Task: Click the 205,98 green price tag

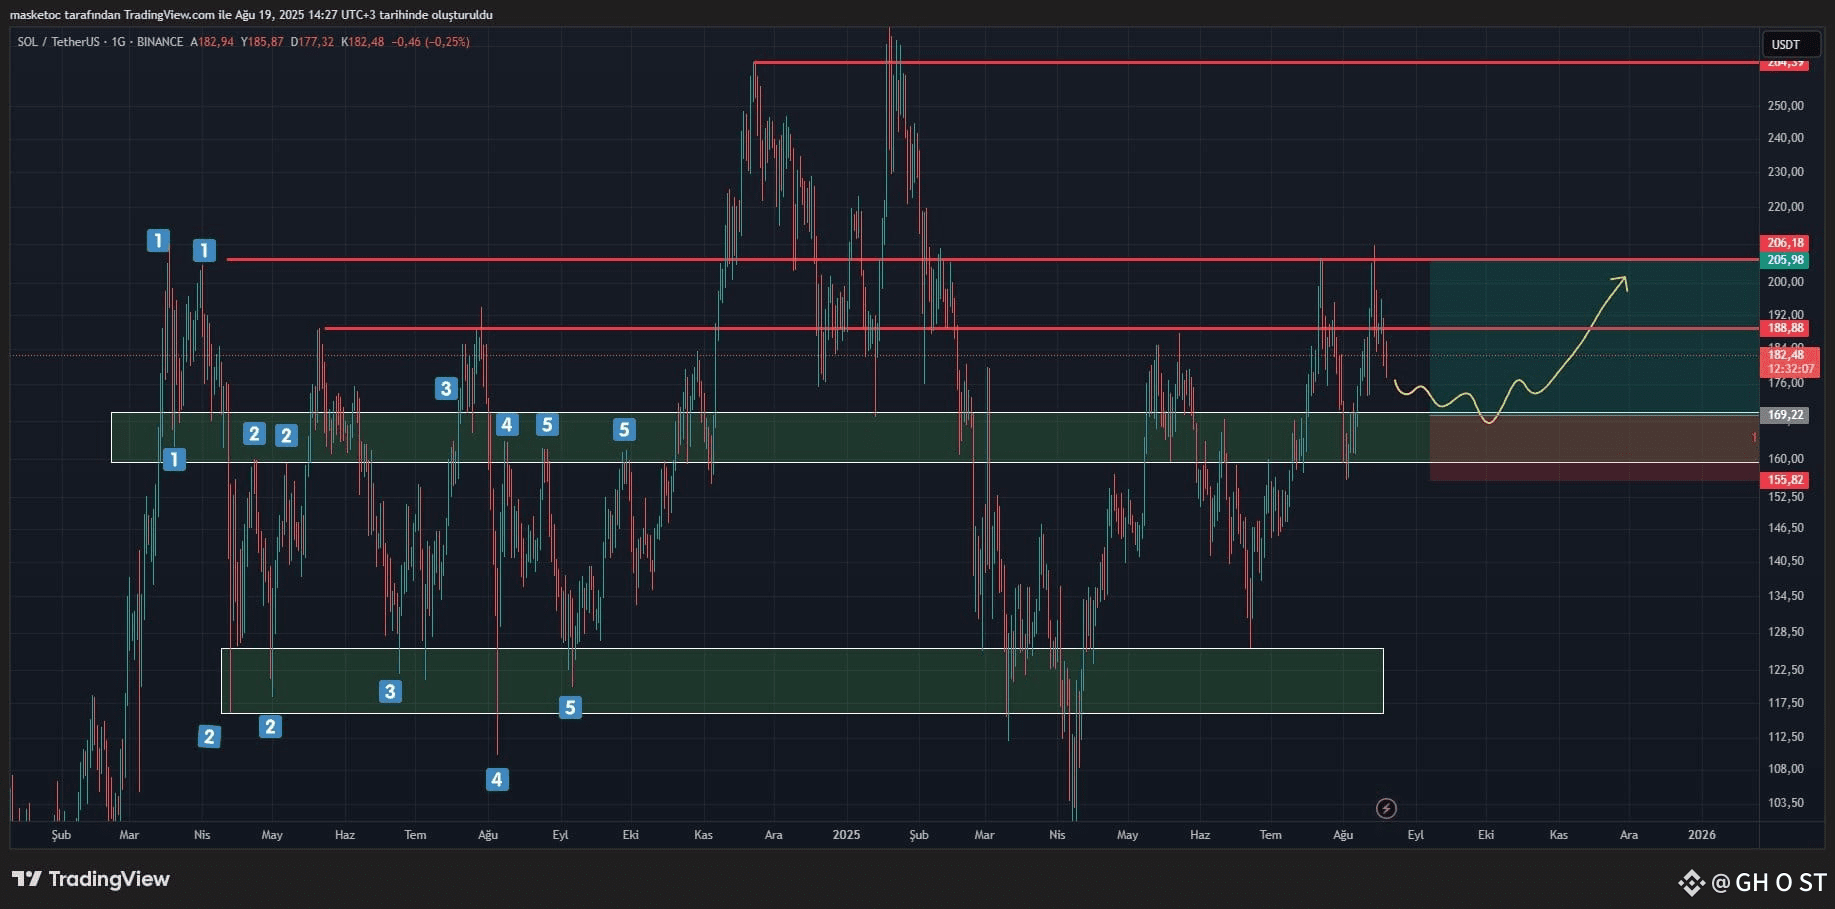Action: 1785,260
